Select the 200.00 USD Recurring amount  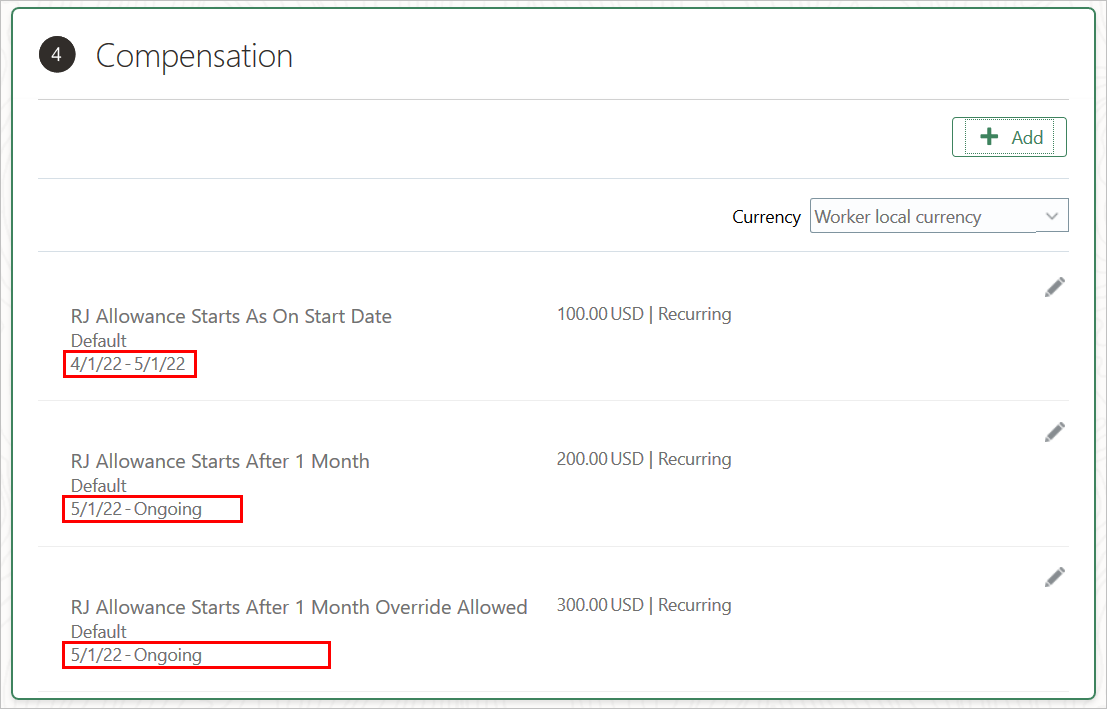pos(644,459)
